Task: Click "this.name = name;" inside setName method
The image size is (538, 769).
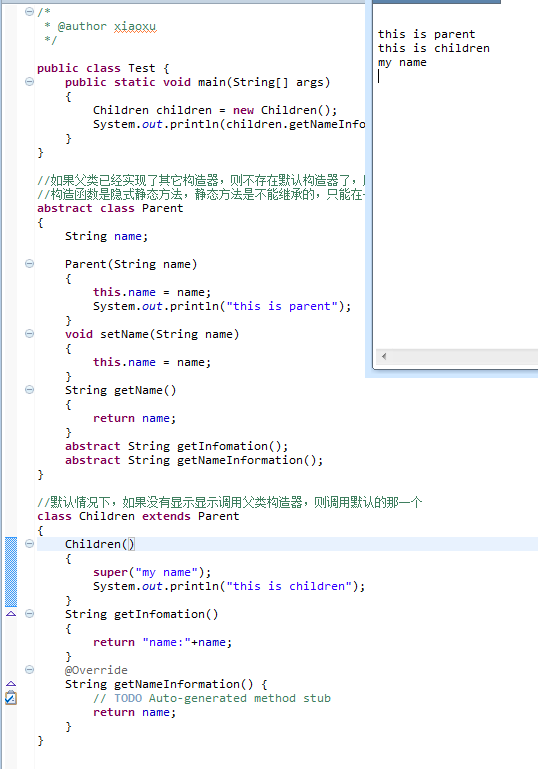Action: pyautogui.click(x=152, y=362)
